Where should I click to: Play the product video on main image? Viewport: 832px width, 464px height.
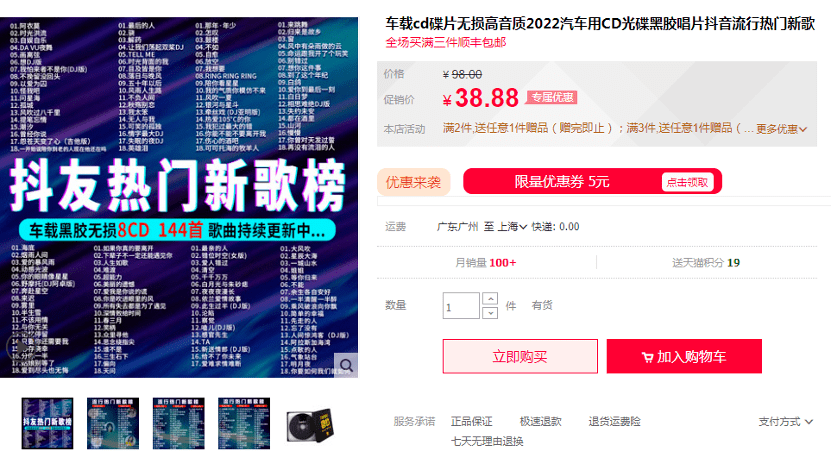tap(20, 348)
